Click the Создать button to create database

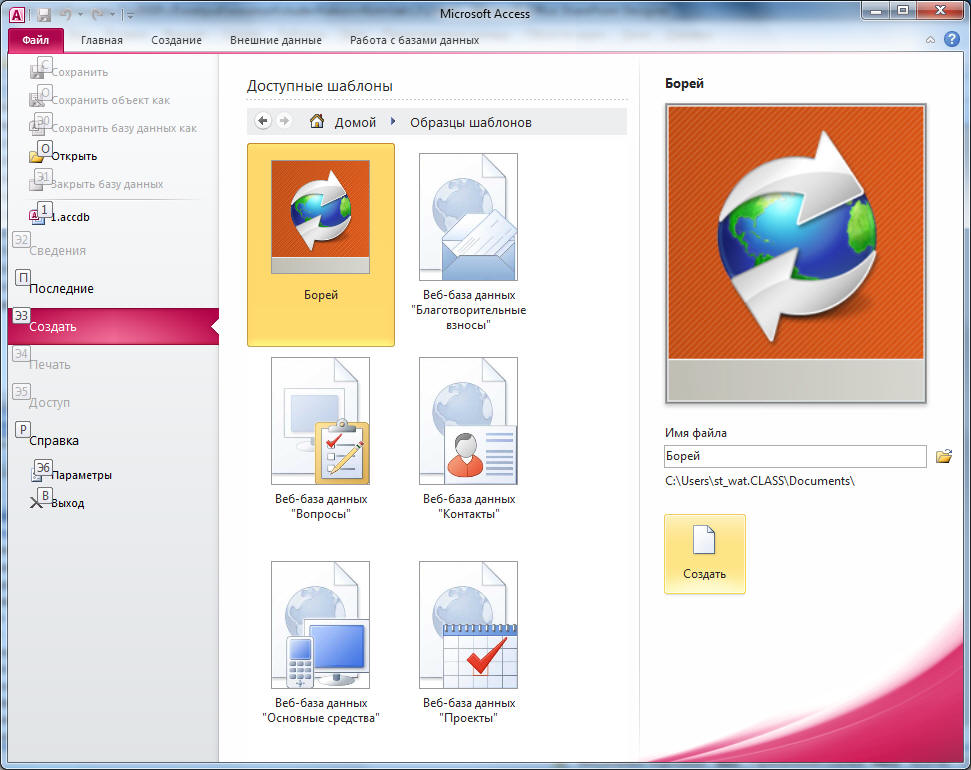[x=705, y=554]
